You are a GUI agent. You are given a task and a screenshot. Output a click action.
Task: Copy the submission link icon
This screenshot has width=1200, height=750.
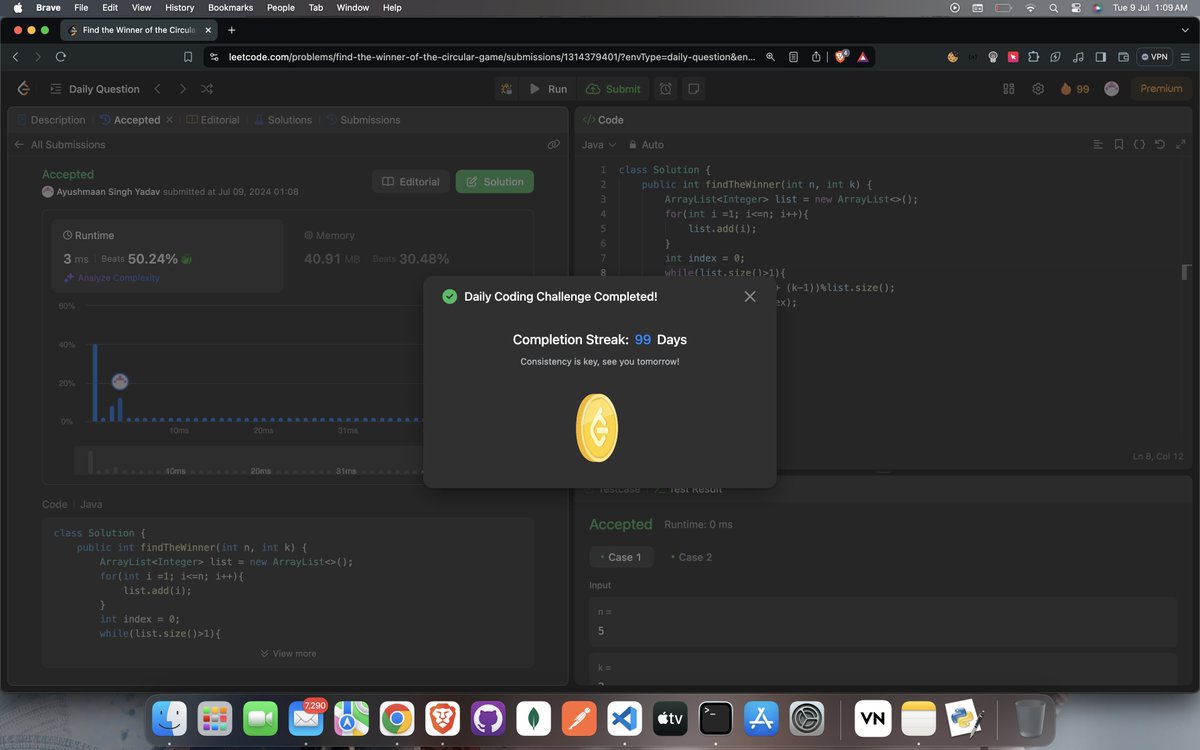click(553, 145)
